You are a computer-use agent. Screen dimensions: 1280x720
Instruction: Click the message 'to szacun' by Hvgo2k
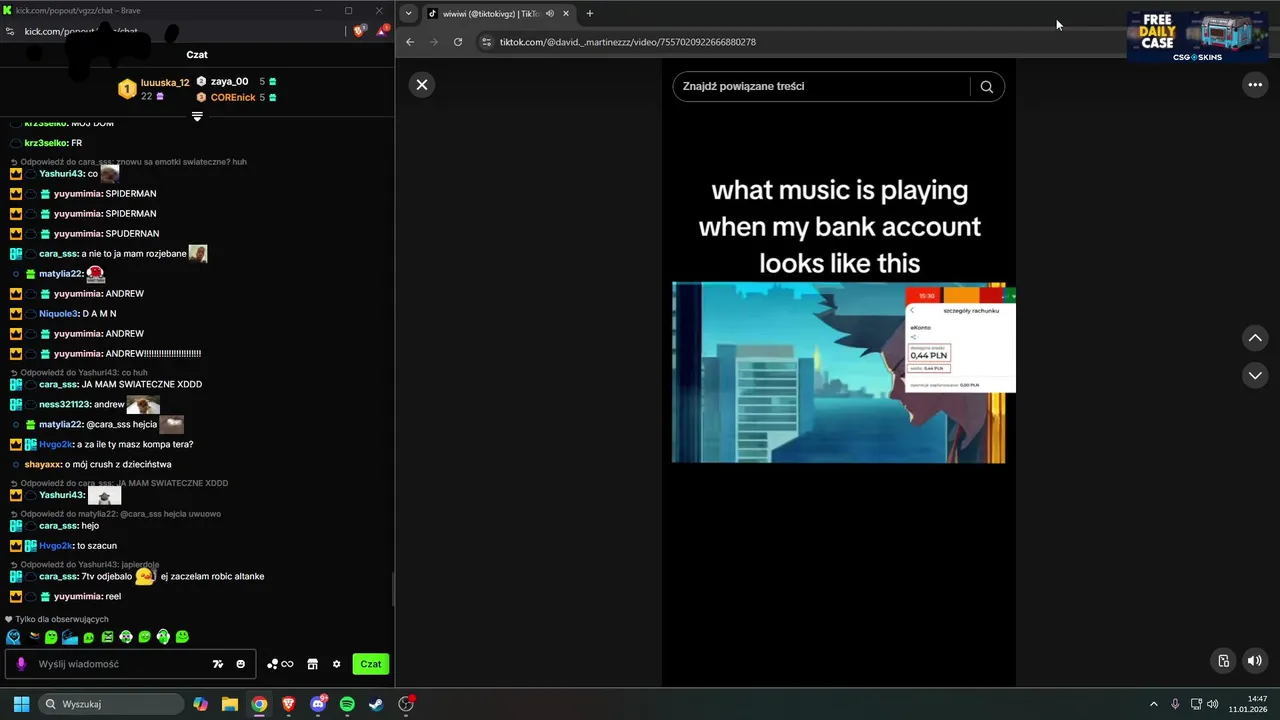pyautogui.click(x=97, y=546)
